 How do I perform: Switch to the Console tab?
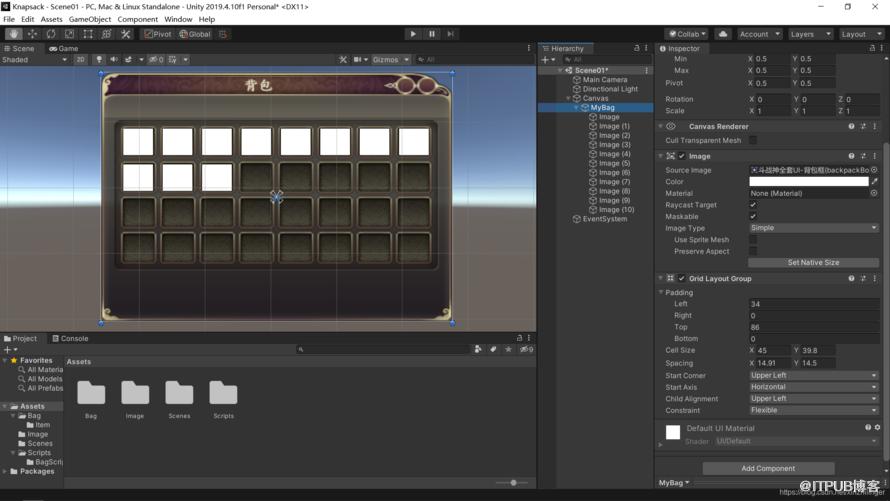pos(70,339)
